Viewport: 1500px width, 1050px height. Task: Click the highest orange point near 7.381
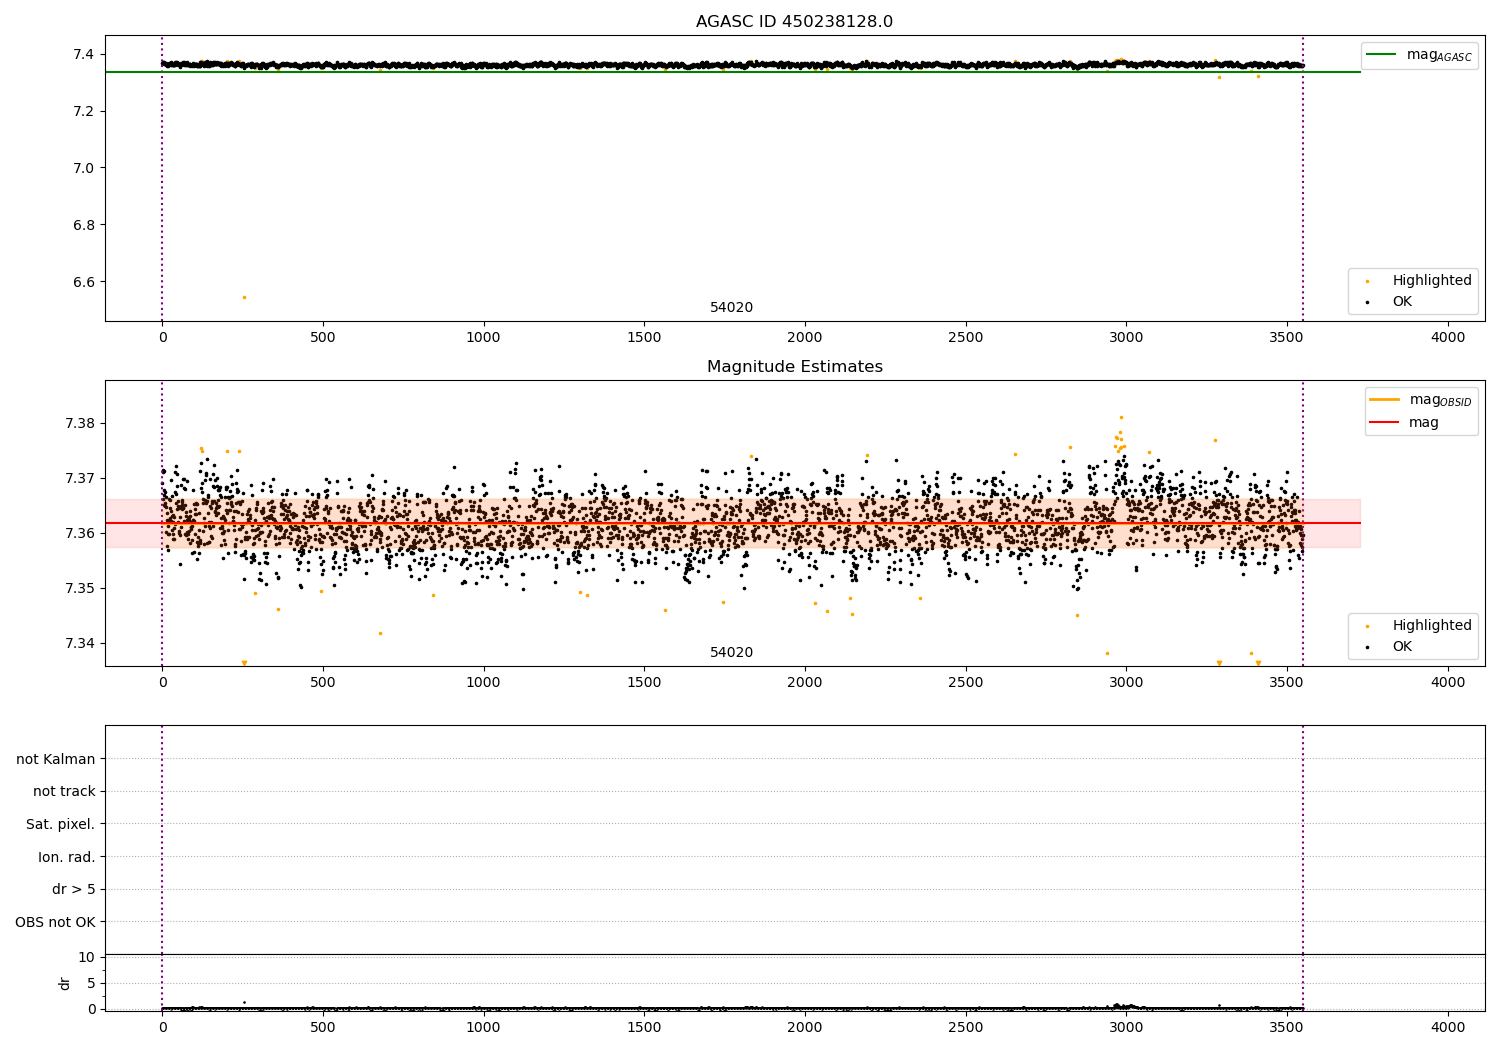coord(1121,417)
